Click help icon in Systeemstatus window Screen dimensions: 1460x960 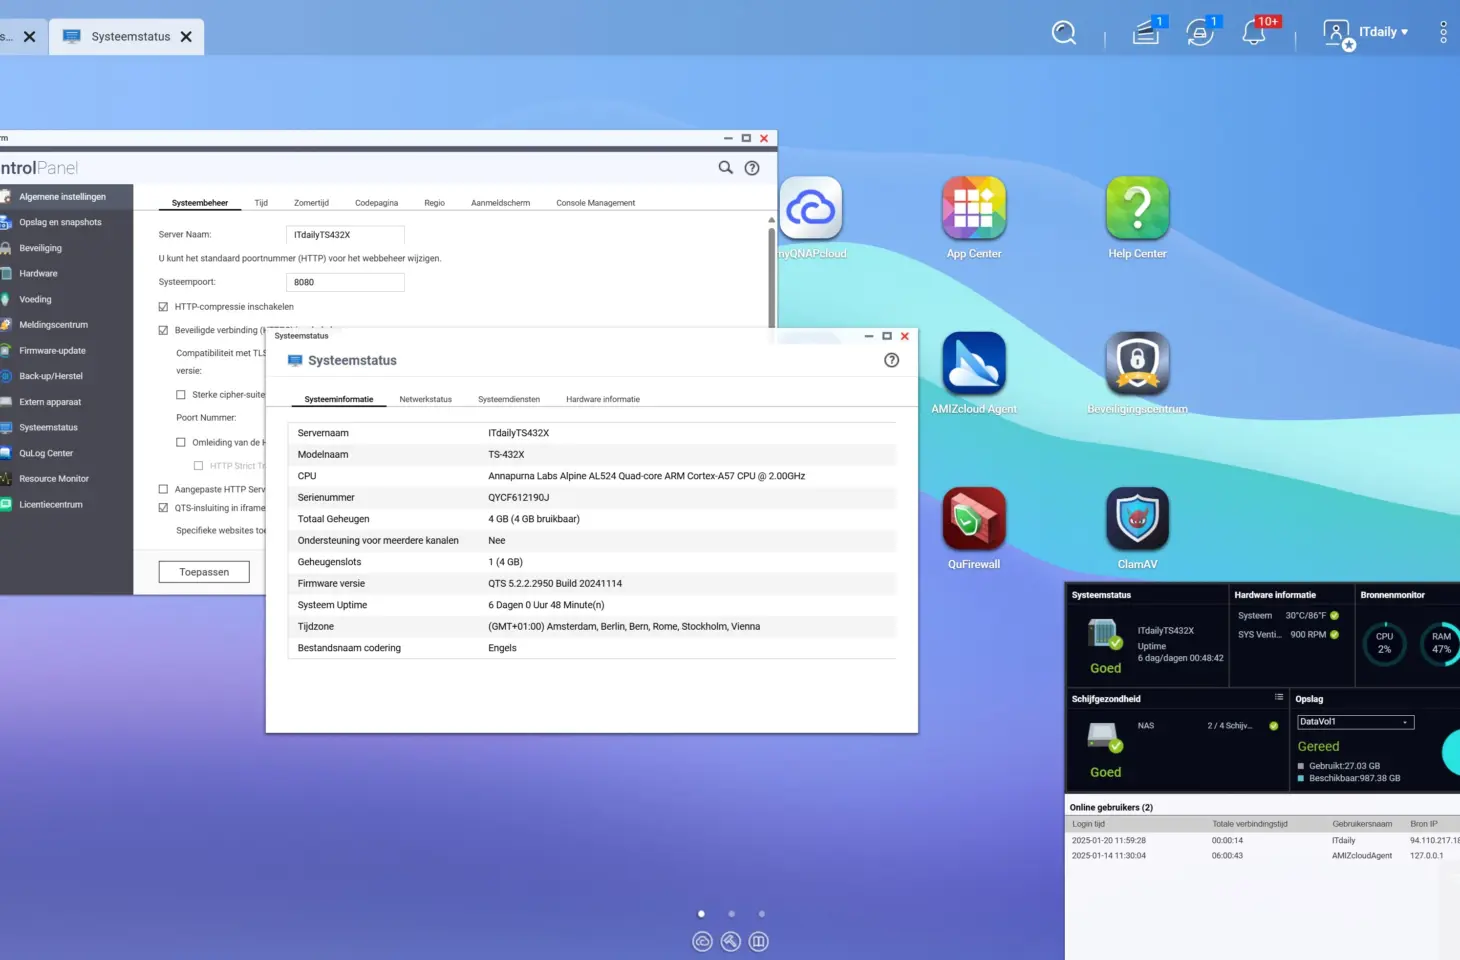pos(892,360)
